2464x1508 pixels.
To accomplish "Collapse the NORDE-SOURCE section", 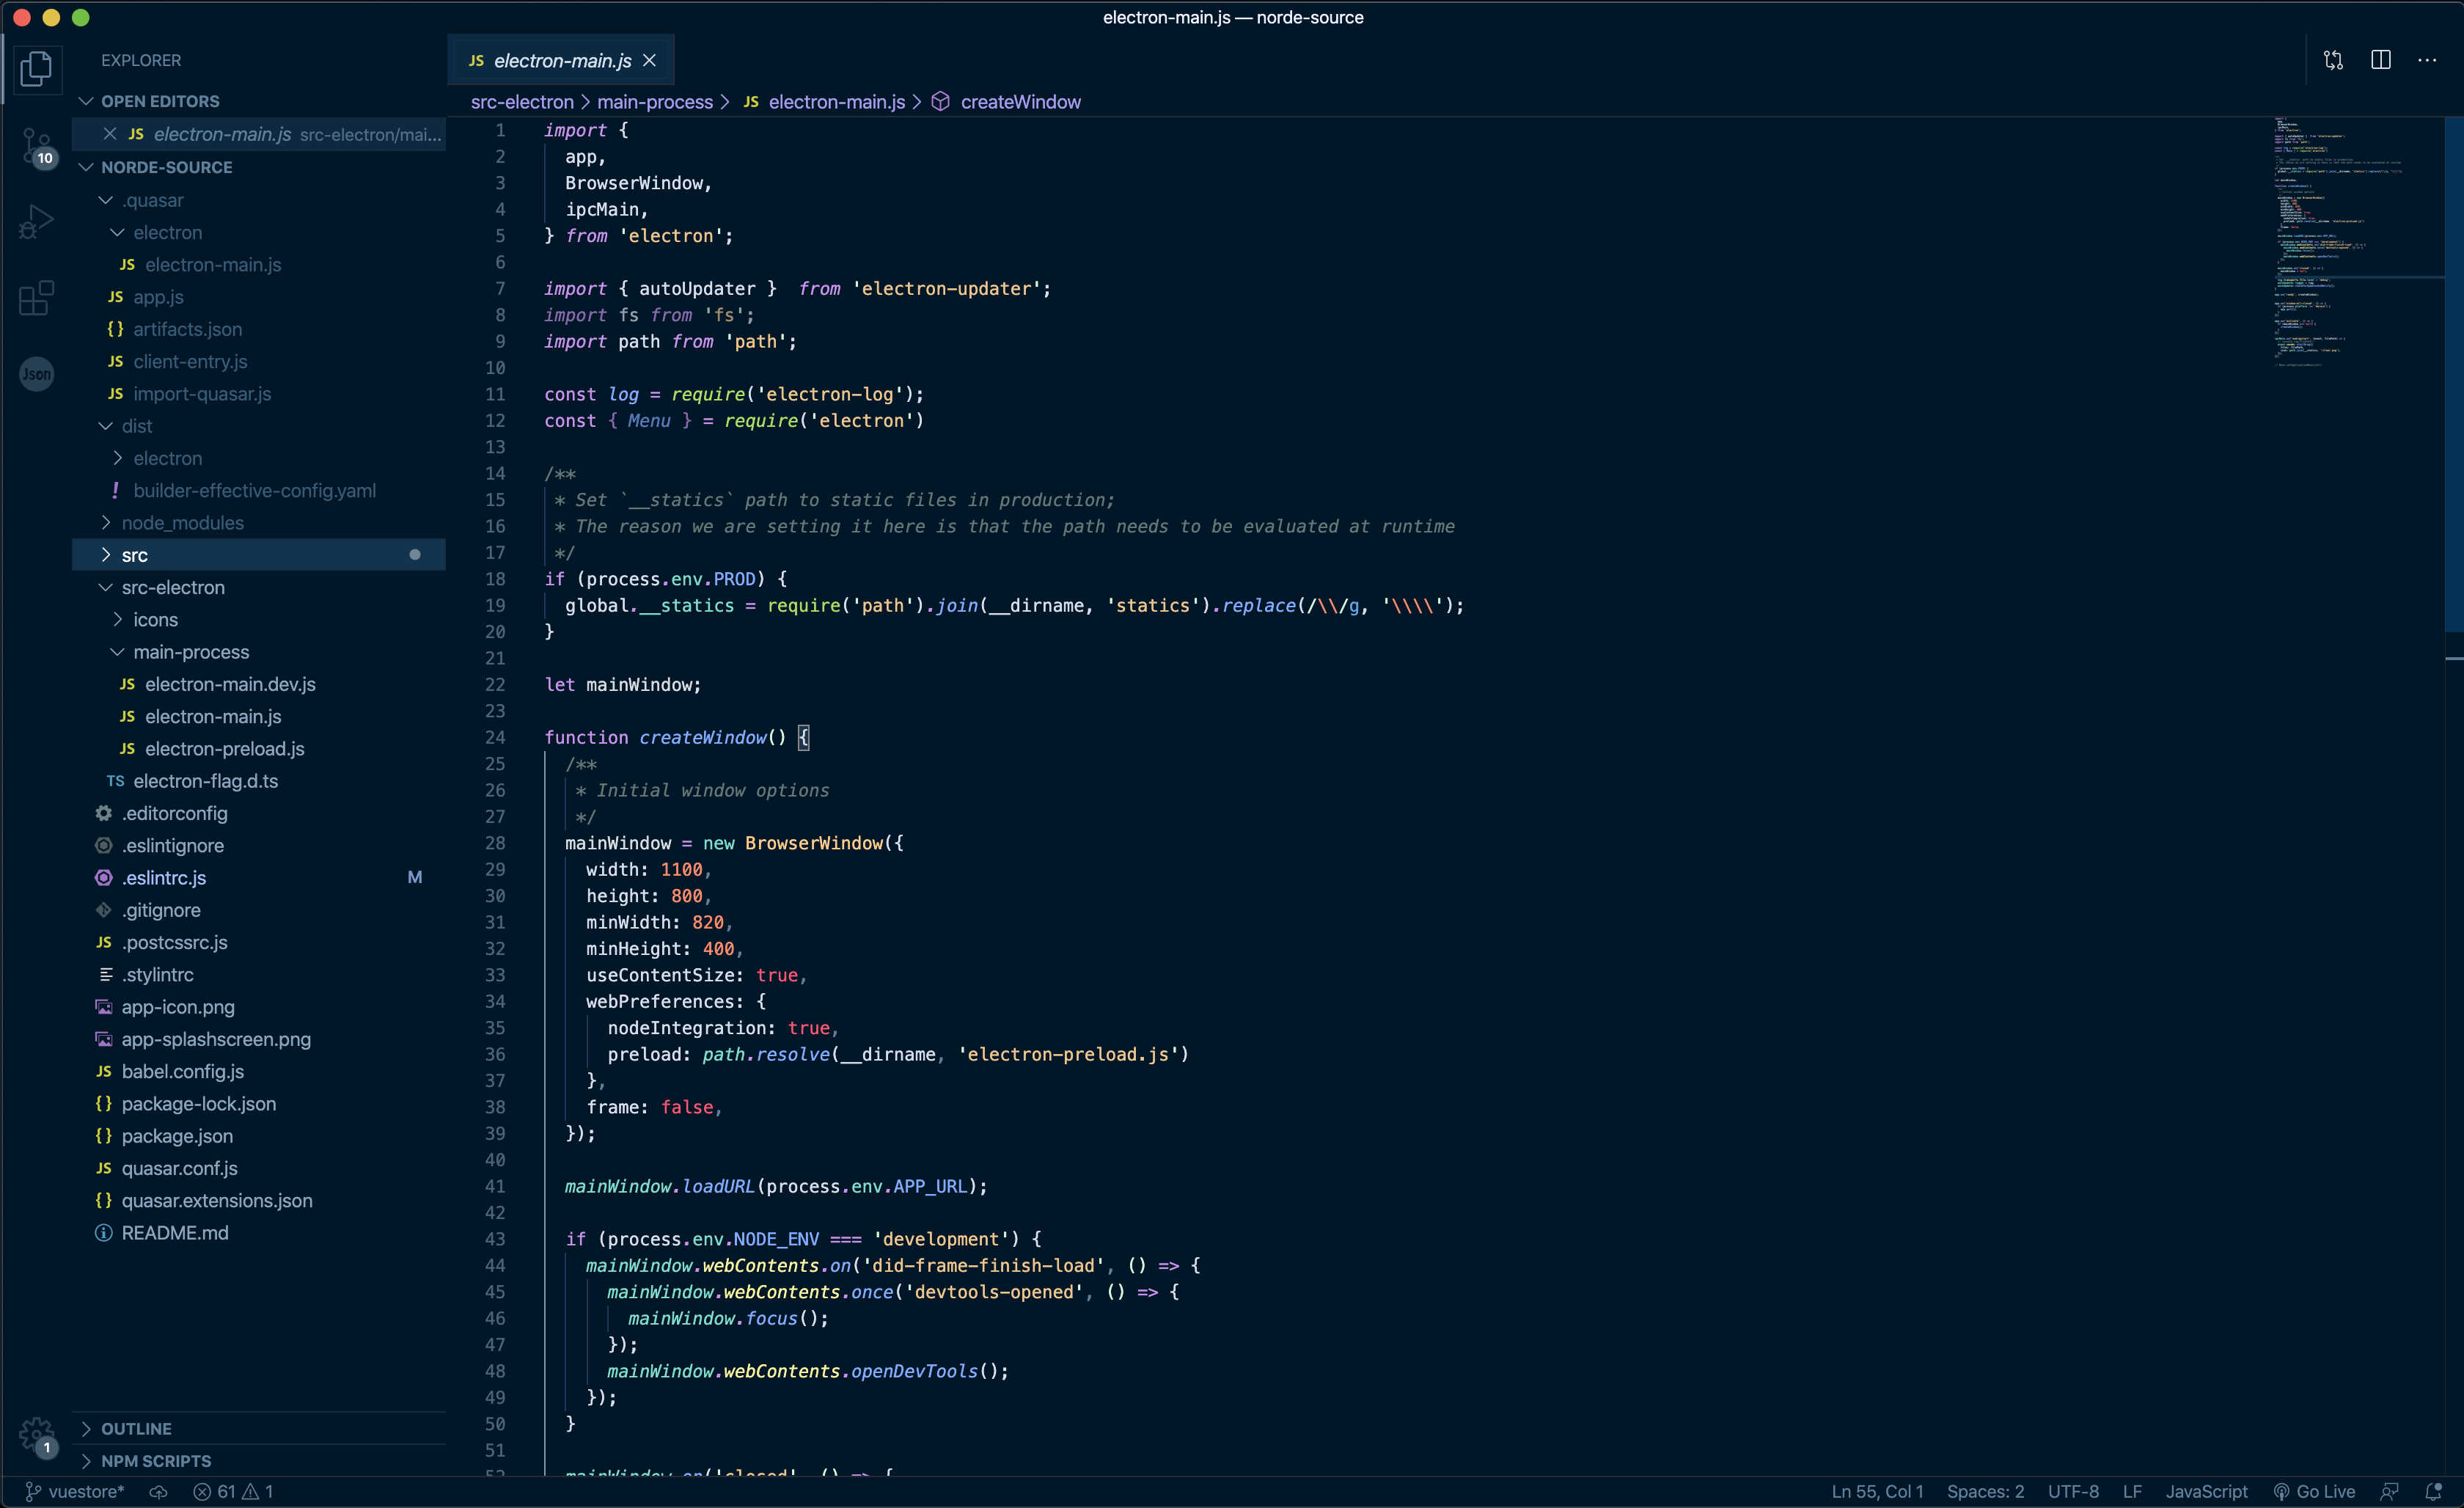I will pyautogui.click(x=259, y=167).
